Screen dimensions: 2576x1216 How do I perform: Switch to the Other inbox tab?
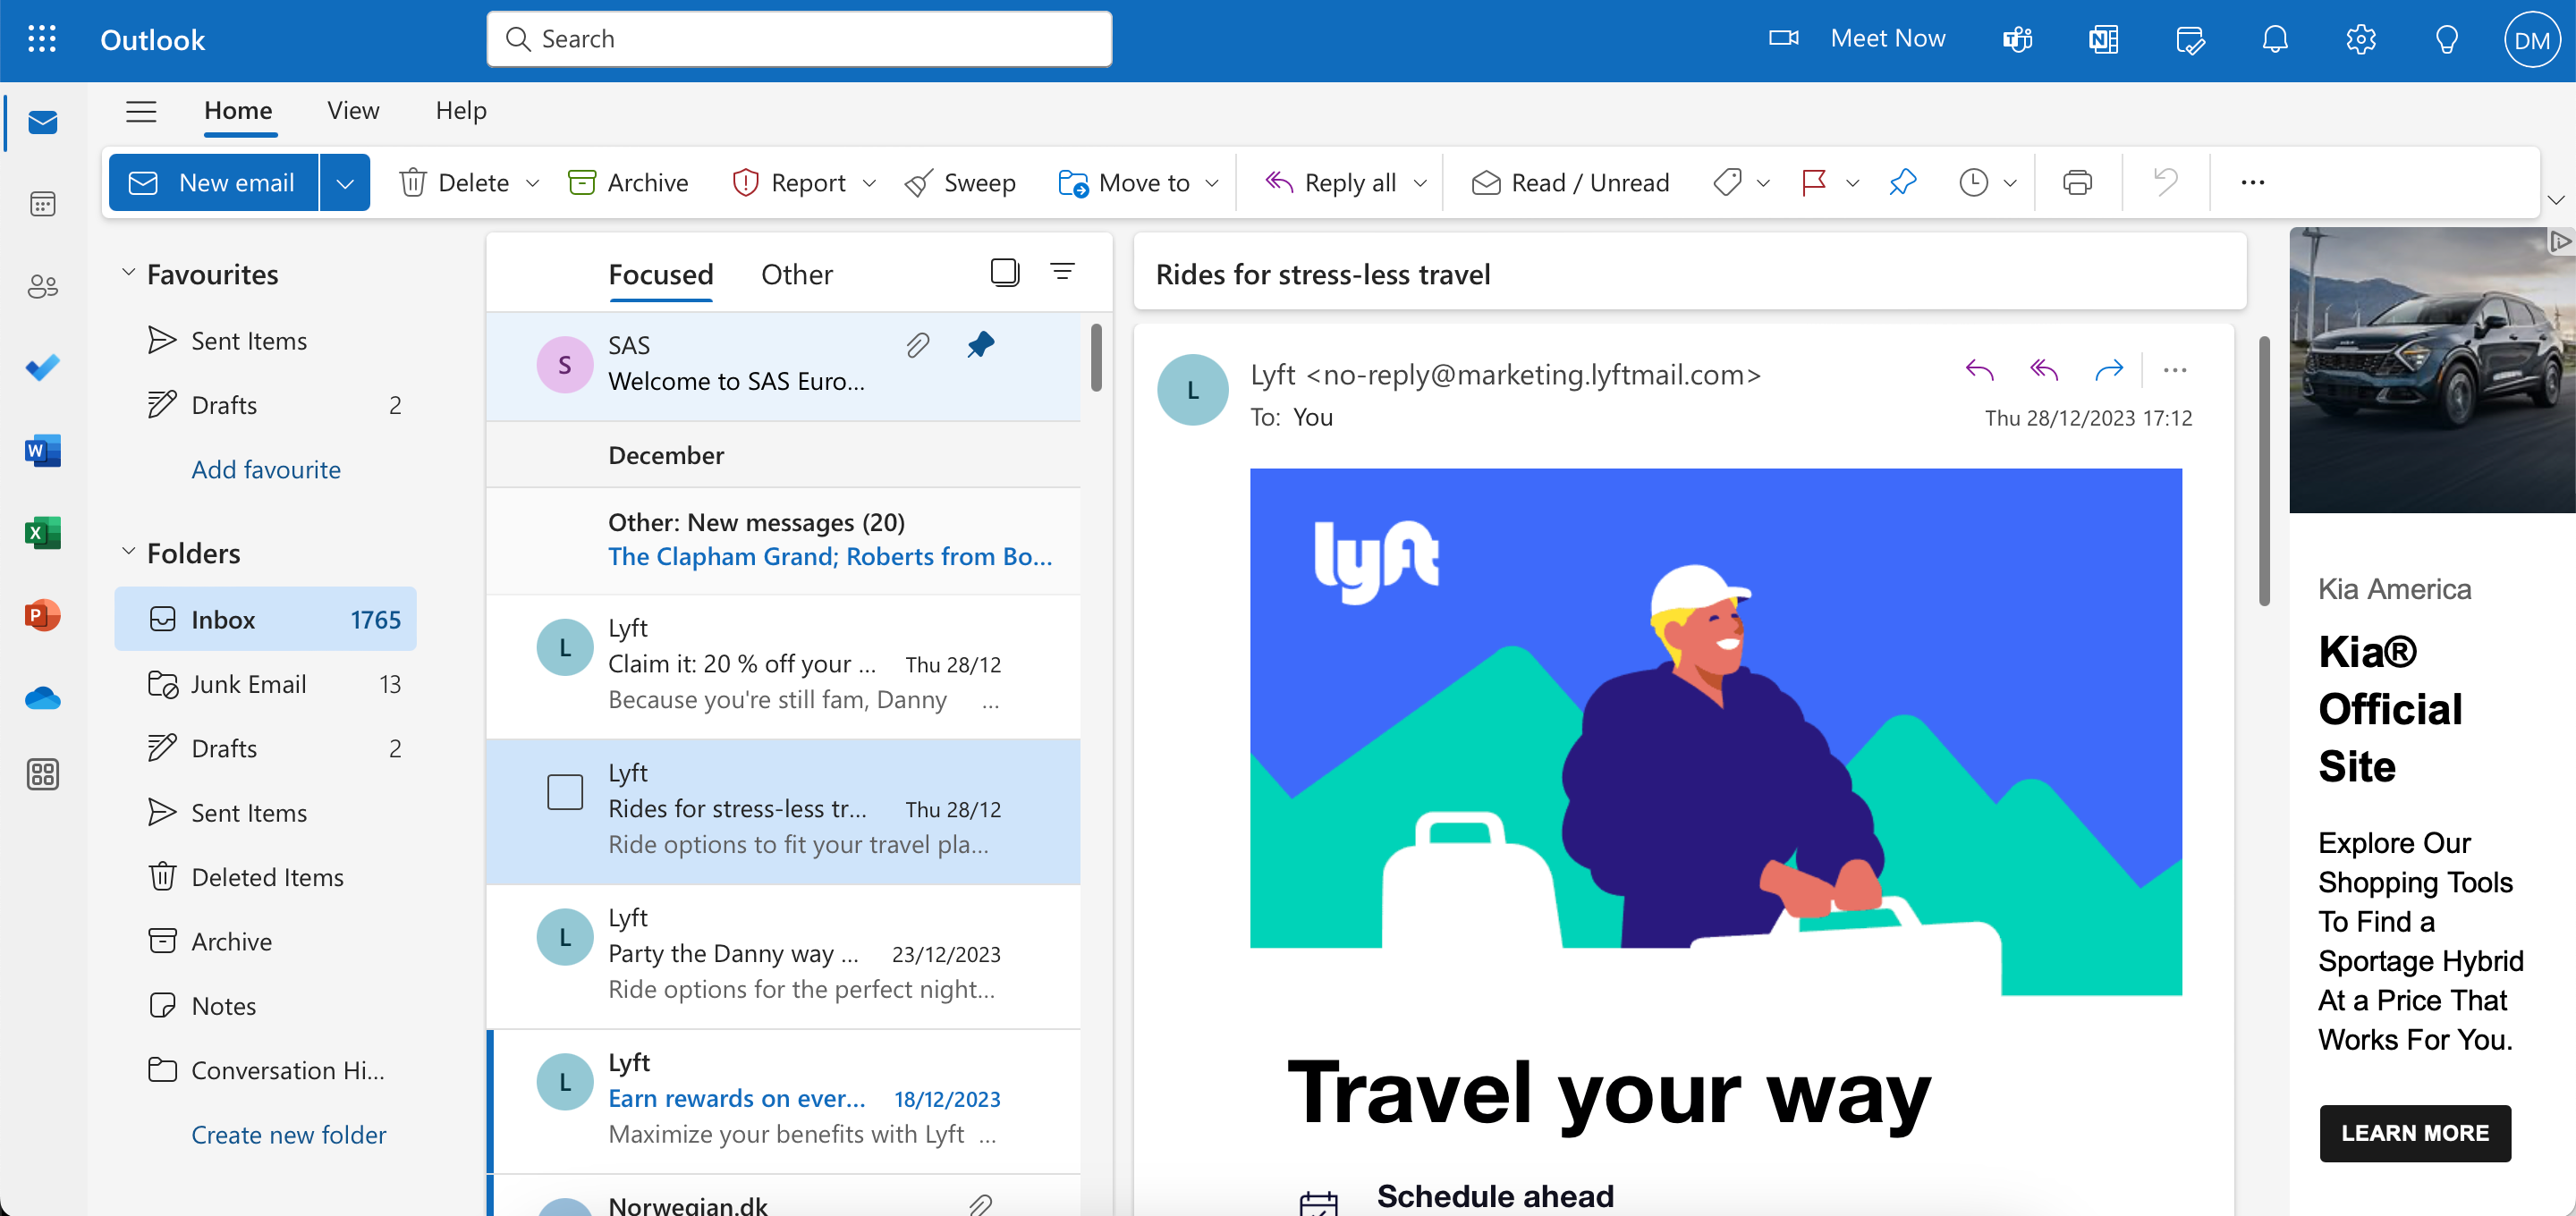(x=796, y=274)
